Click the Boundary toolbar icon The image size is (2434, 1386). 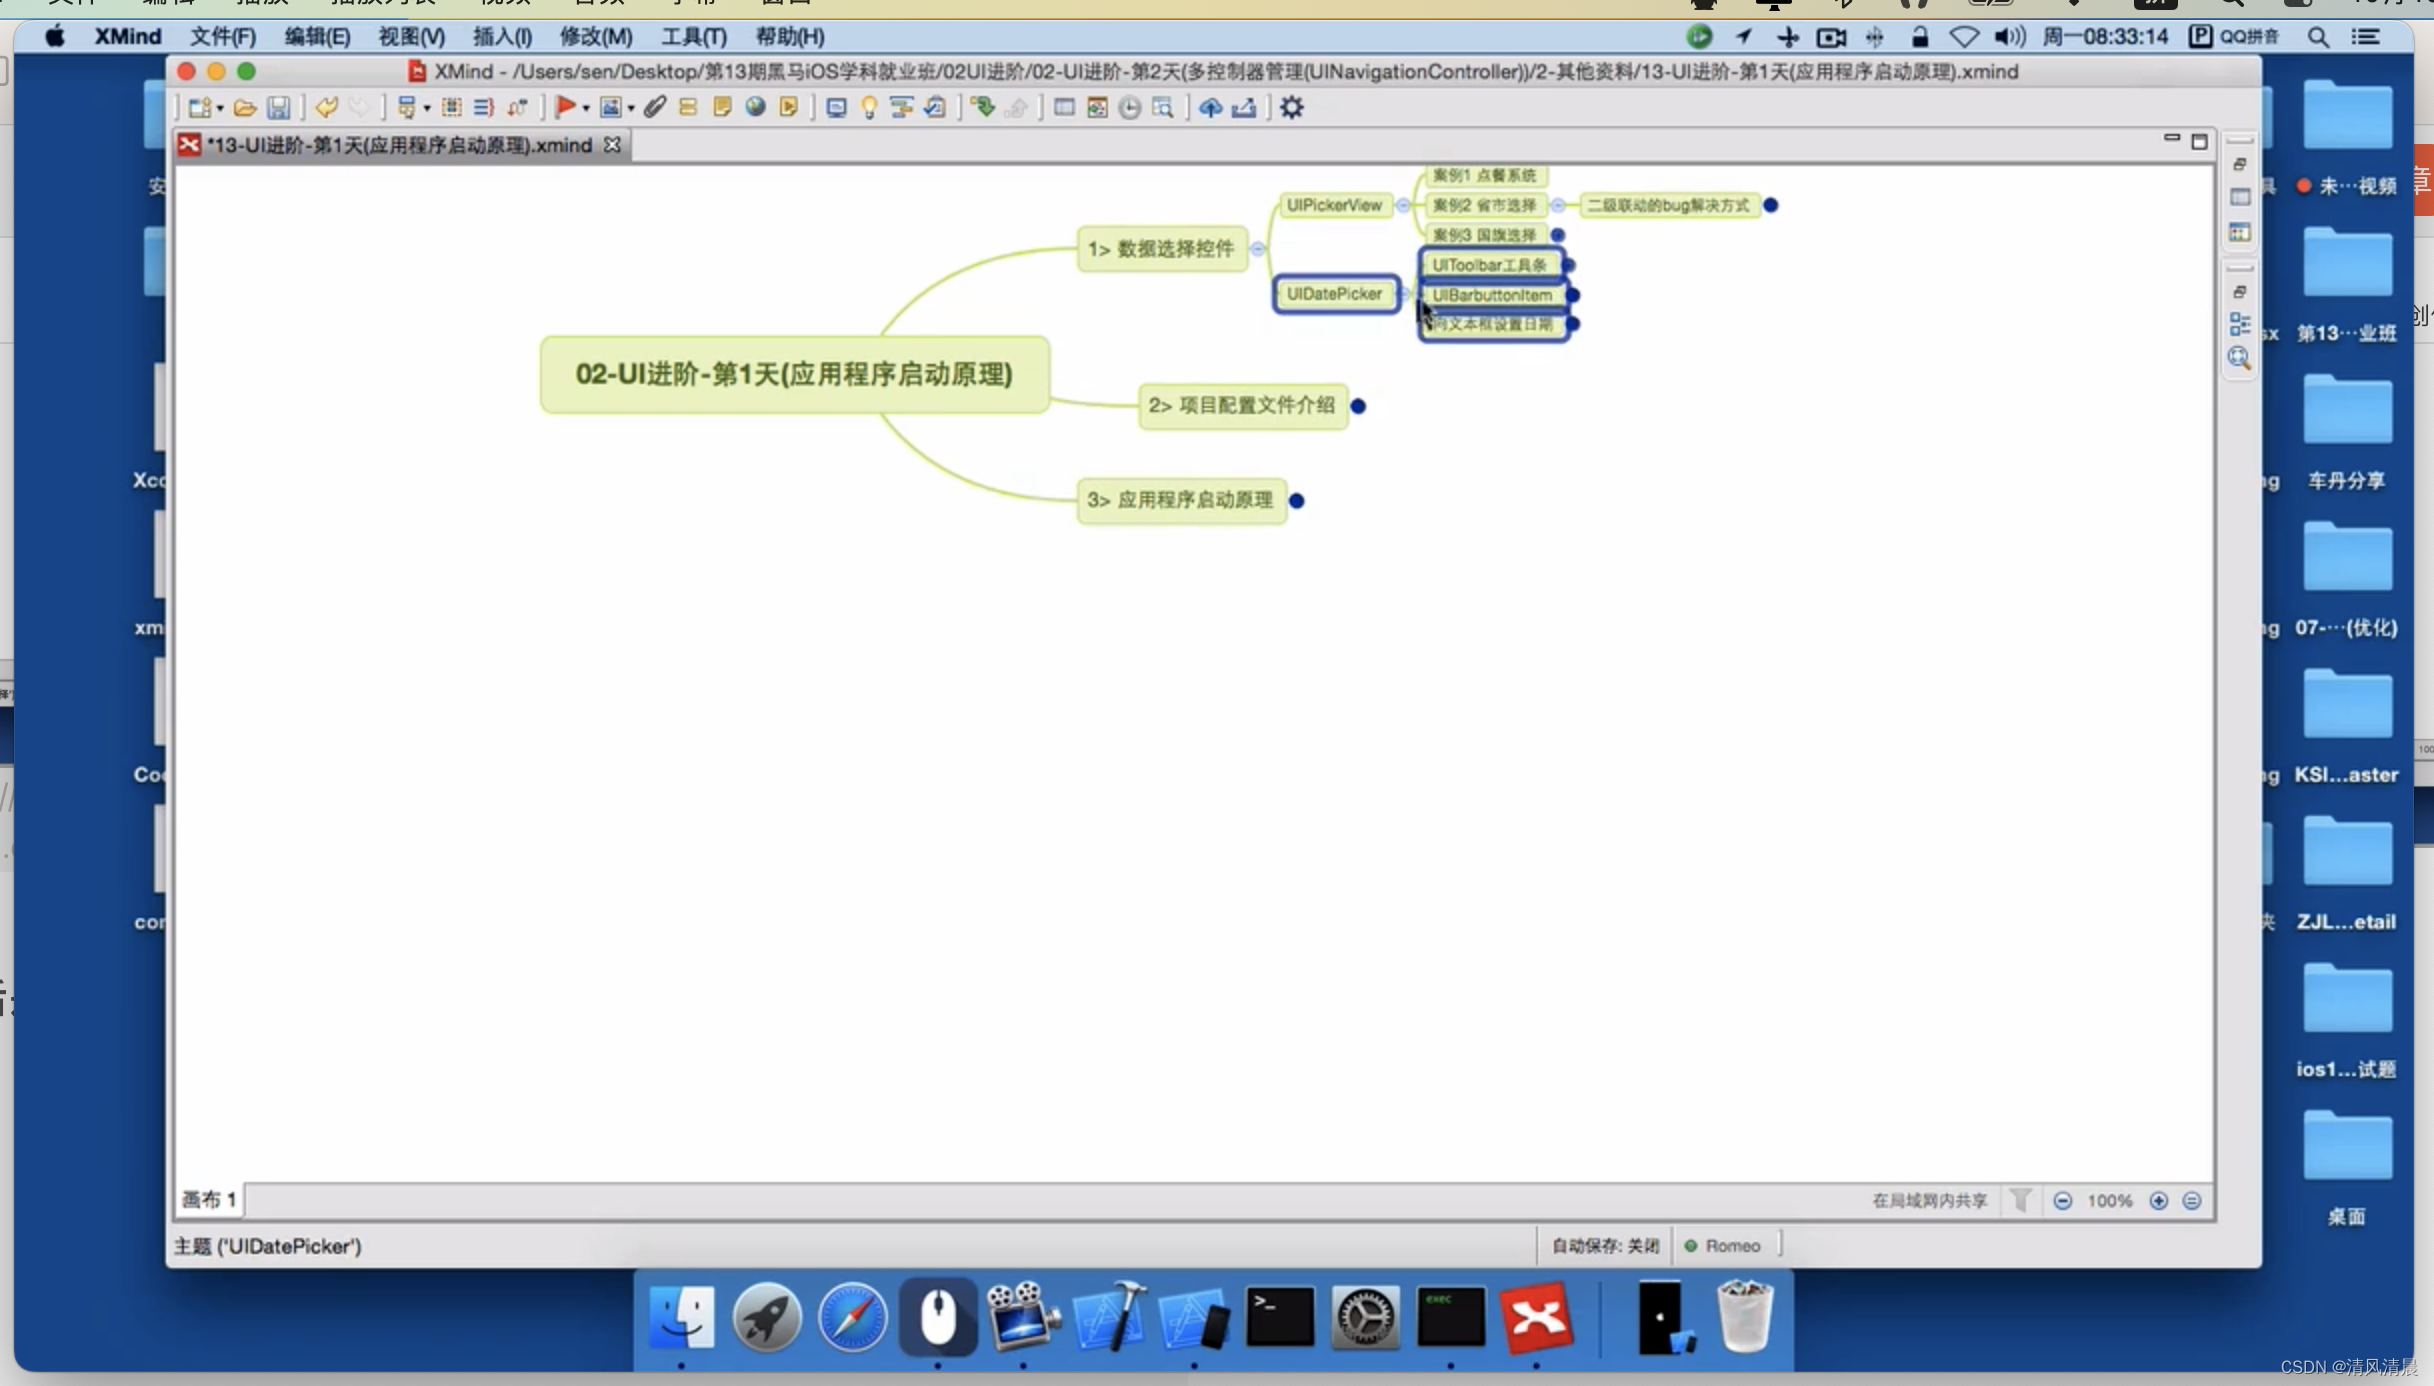[451, 107]
